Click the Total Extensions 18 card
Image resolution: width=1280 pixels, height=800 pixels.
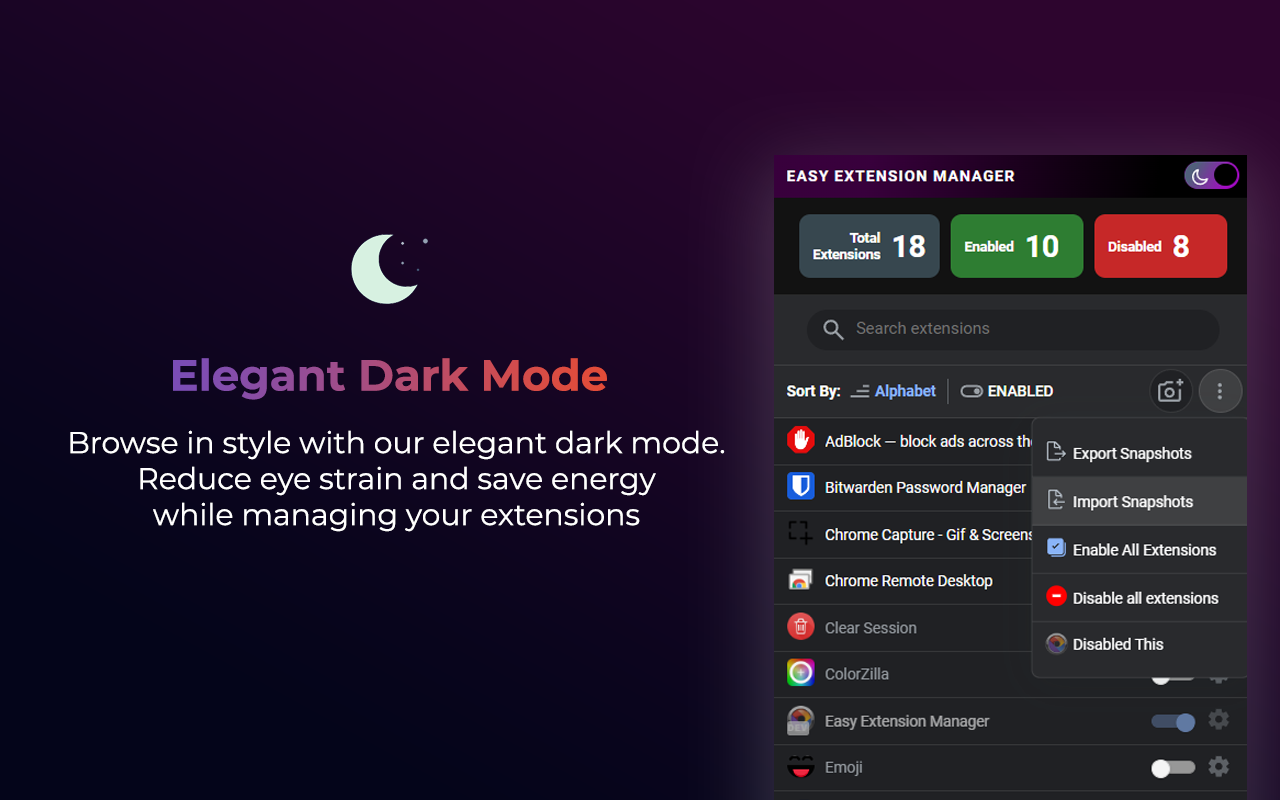click(x=869, y=246)
